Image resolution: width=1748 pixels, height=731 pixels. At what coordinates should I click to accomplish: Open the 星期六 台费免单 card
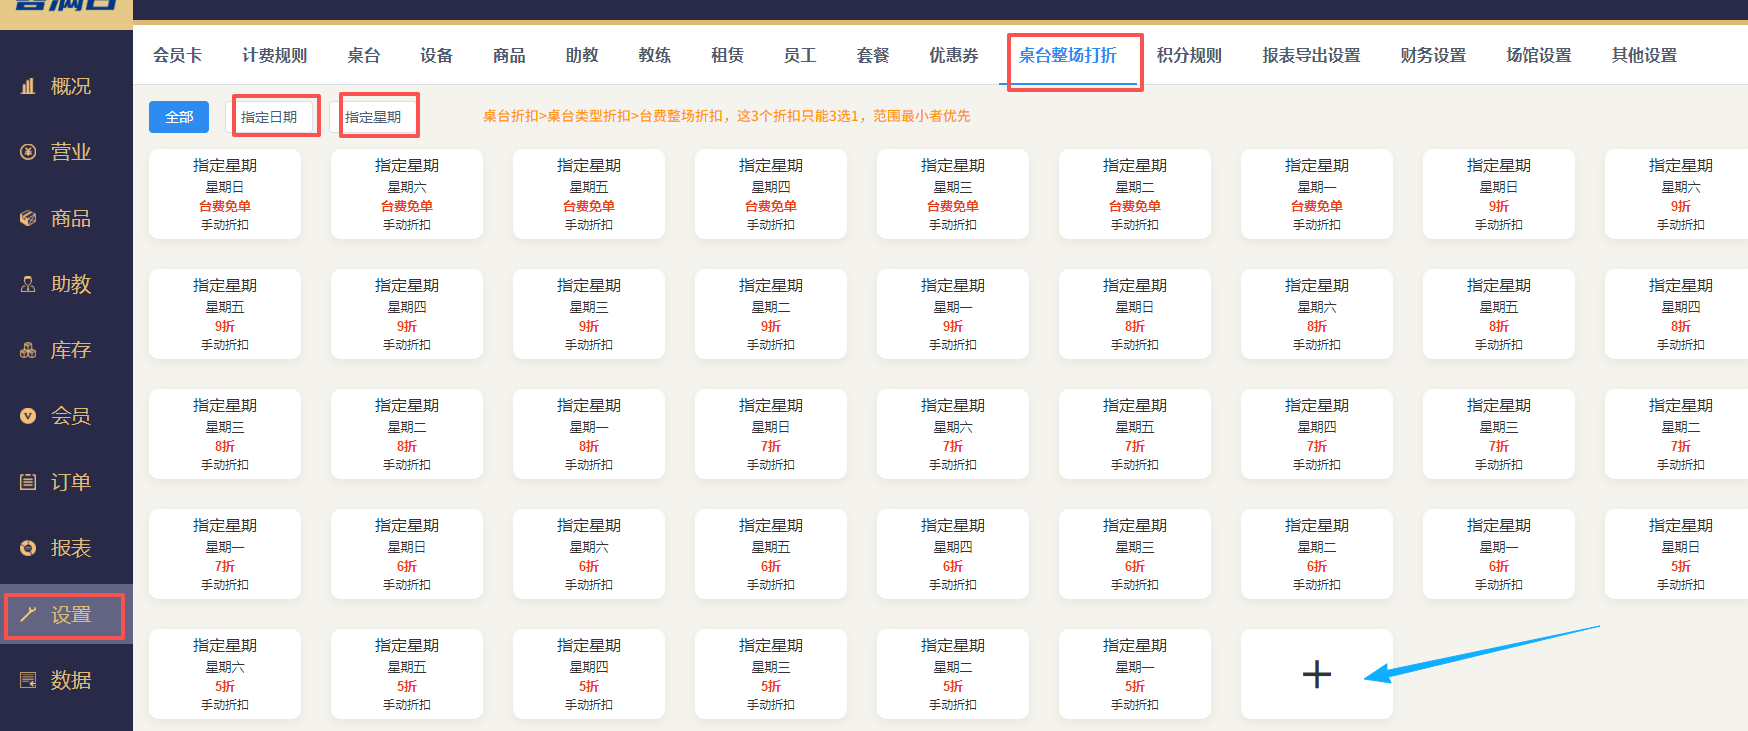click(x=407, y=194)
